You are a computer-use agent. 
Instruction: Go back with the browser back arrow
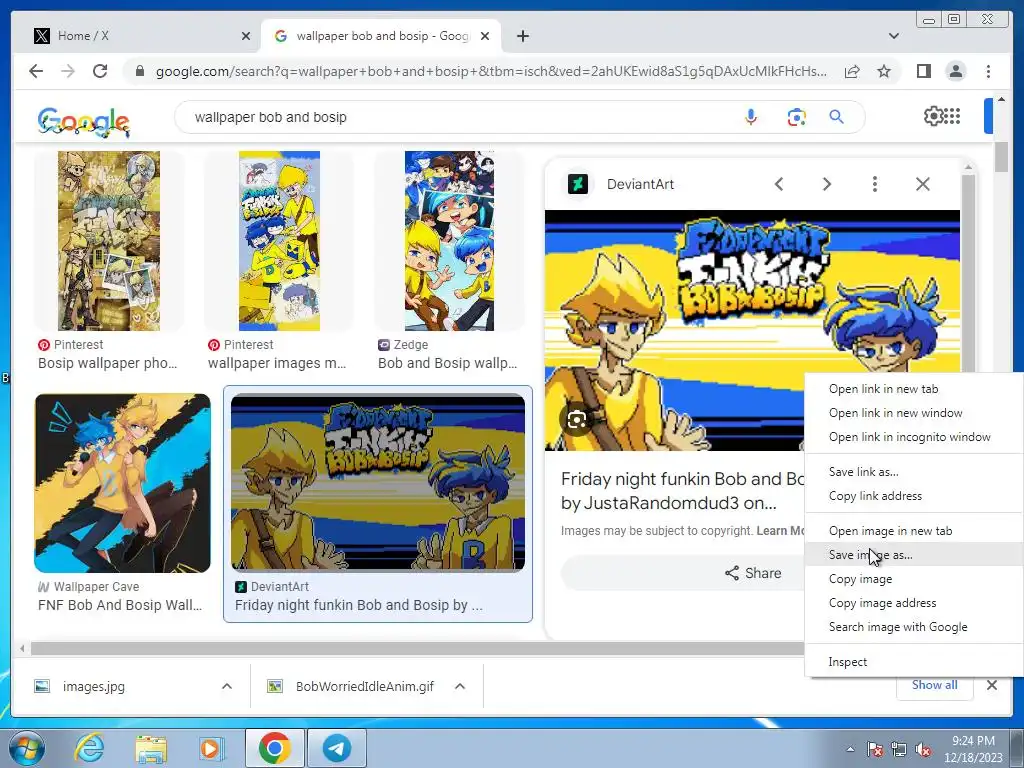pos(36,71)
